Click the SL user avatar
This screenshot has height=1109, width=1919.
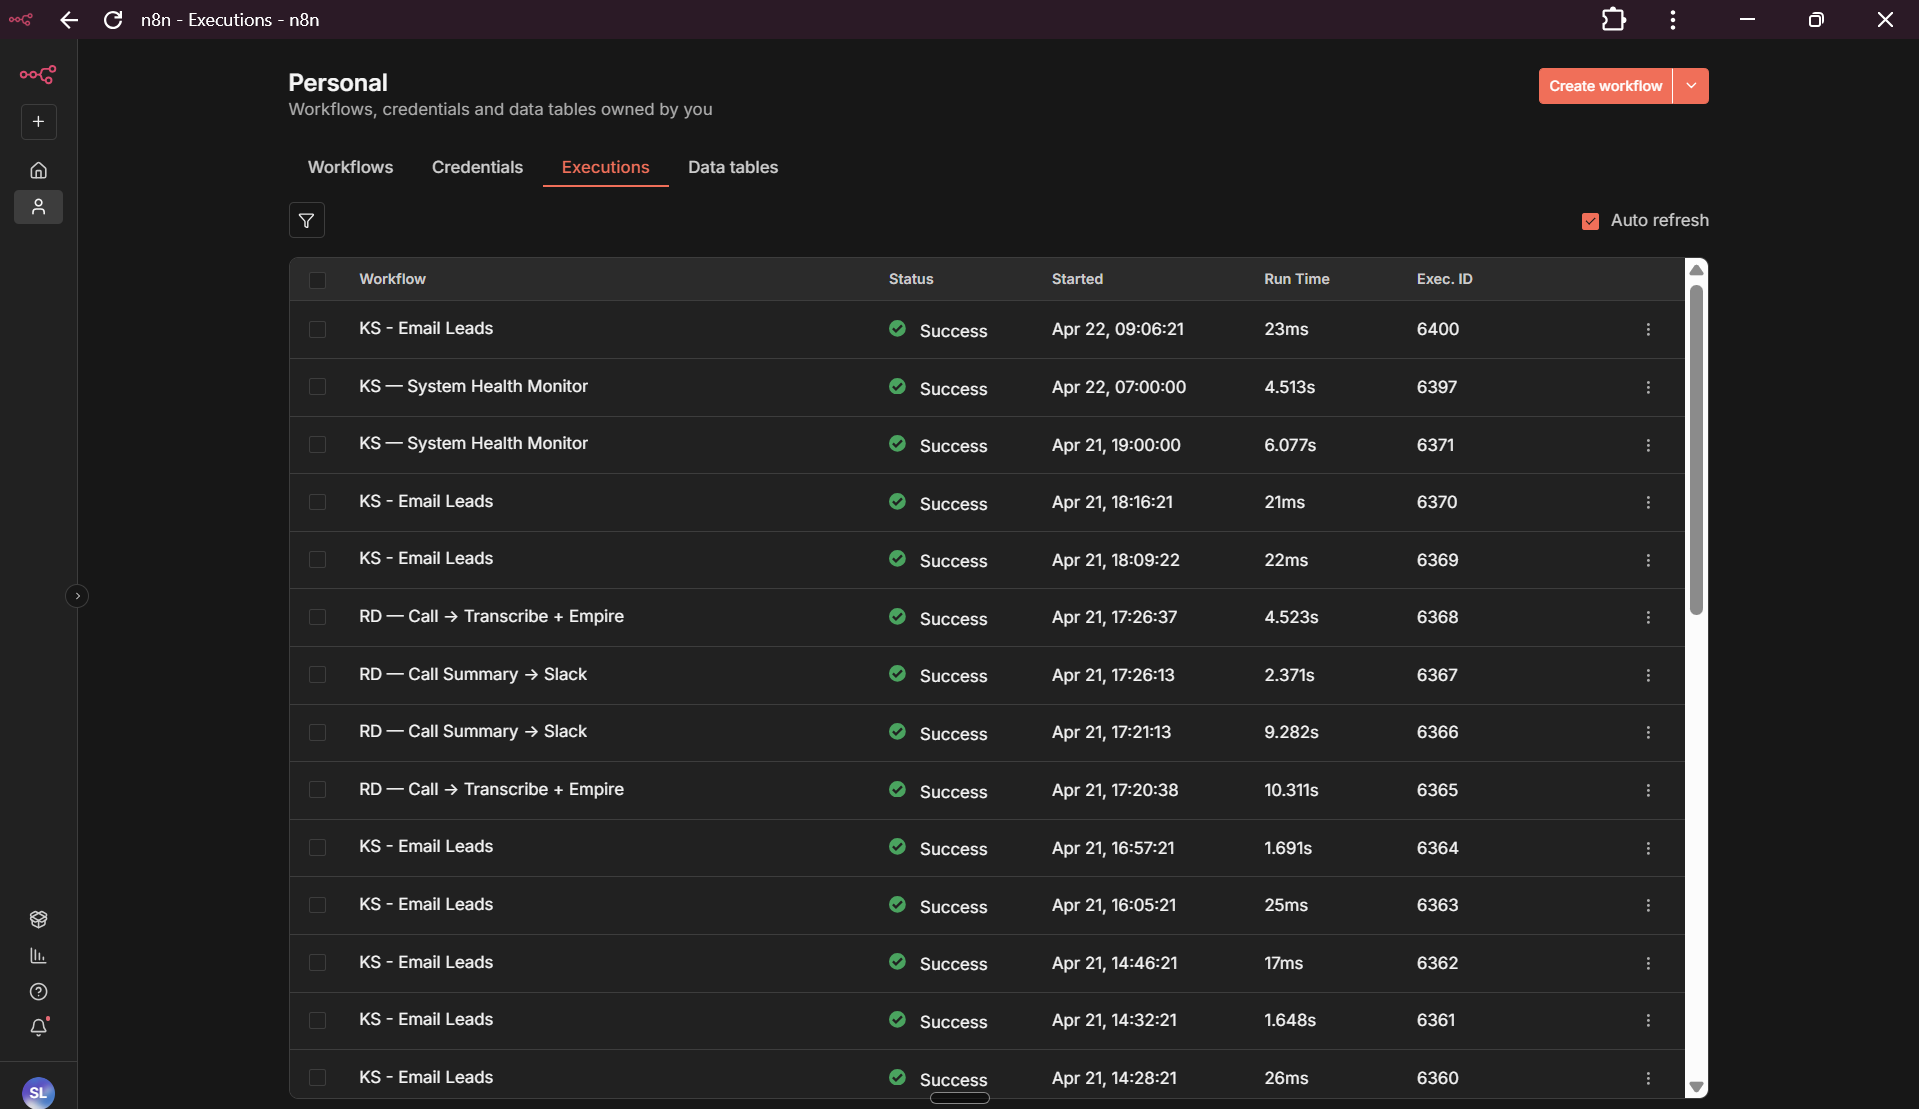pos(38,1092)
